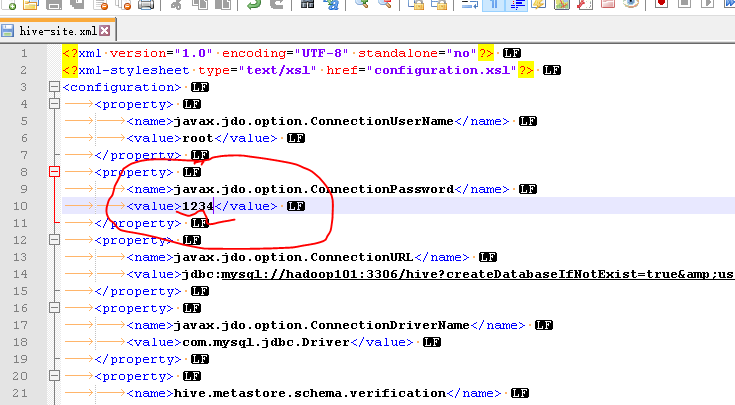The image size is (735, 405).
Task: Toggle synchronized horizontal scrolling lock
Action: click(x=439, y=4)
